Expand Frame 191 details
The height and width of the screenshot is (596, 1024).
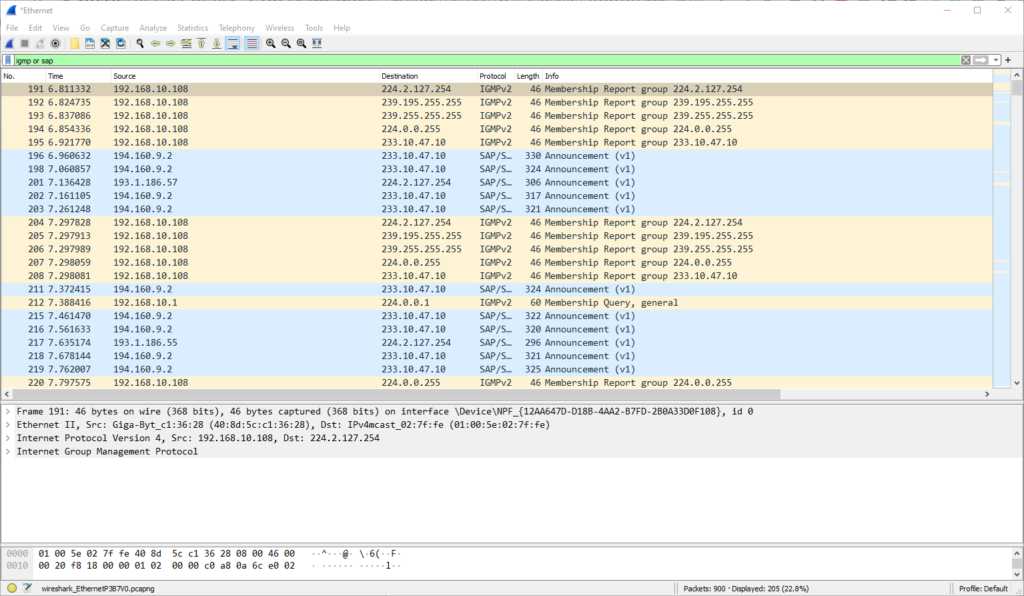click(x=8, y=411)
